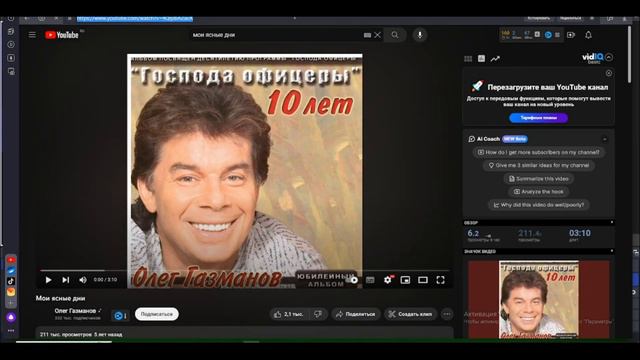Open the vidIQ trending chart icon
This screenshot has height=360, width=640.
tap(495, 59)
